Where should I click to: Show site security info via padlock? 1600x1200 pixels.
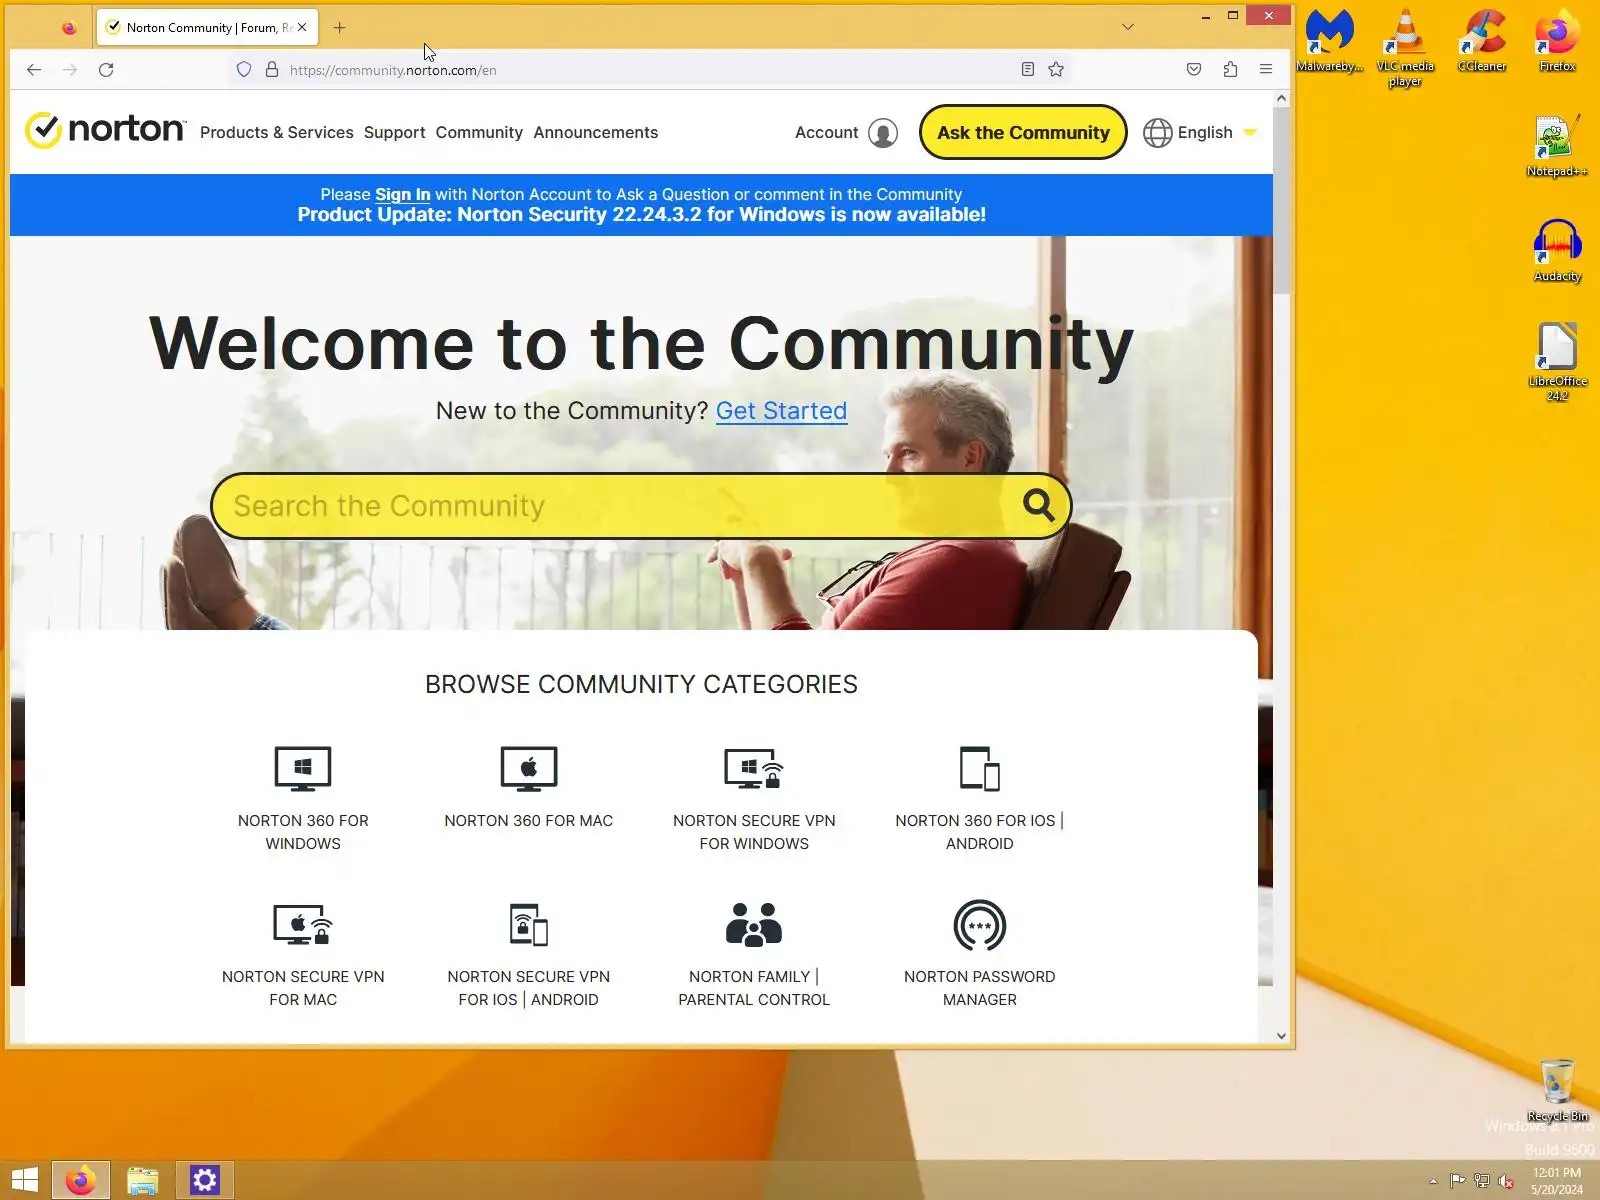pos(271,70)
